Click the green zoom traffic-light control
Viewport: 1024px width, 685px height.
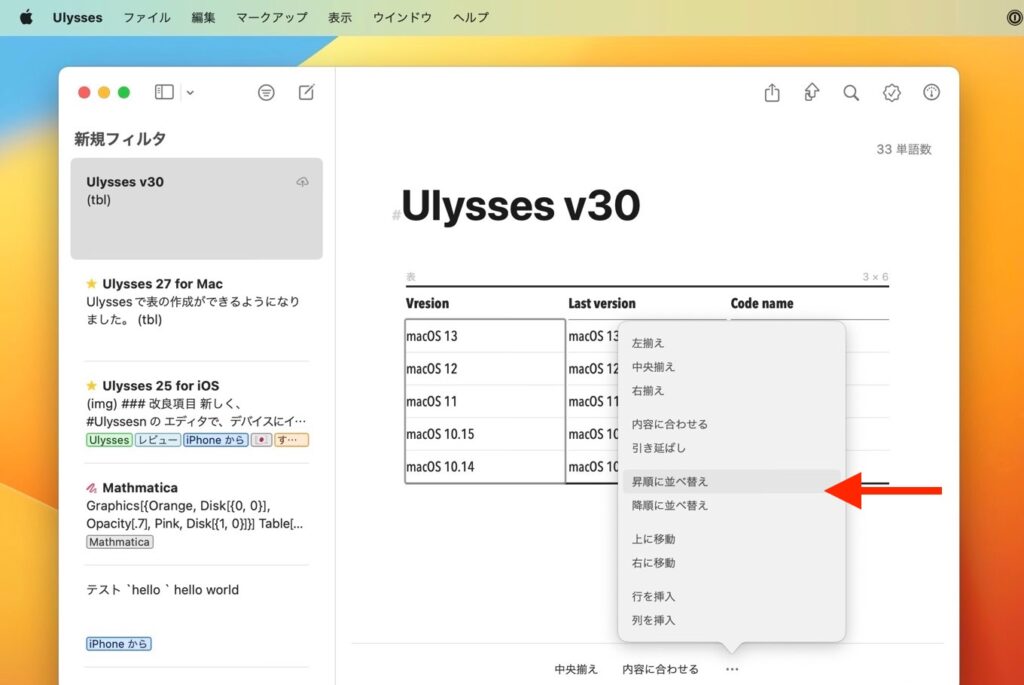[x=123, y=91]
